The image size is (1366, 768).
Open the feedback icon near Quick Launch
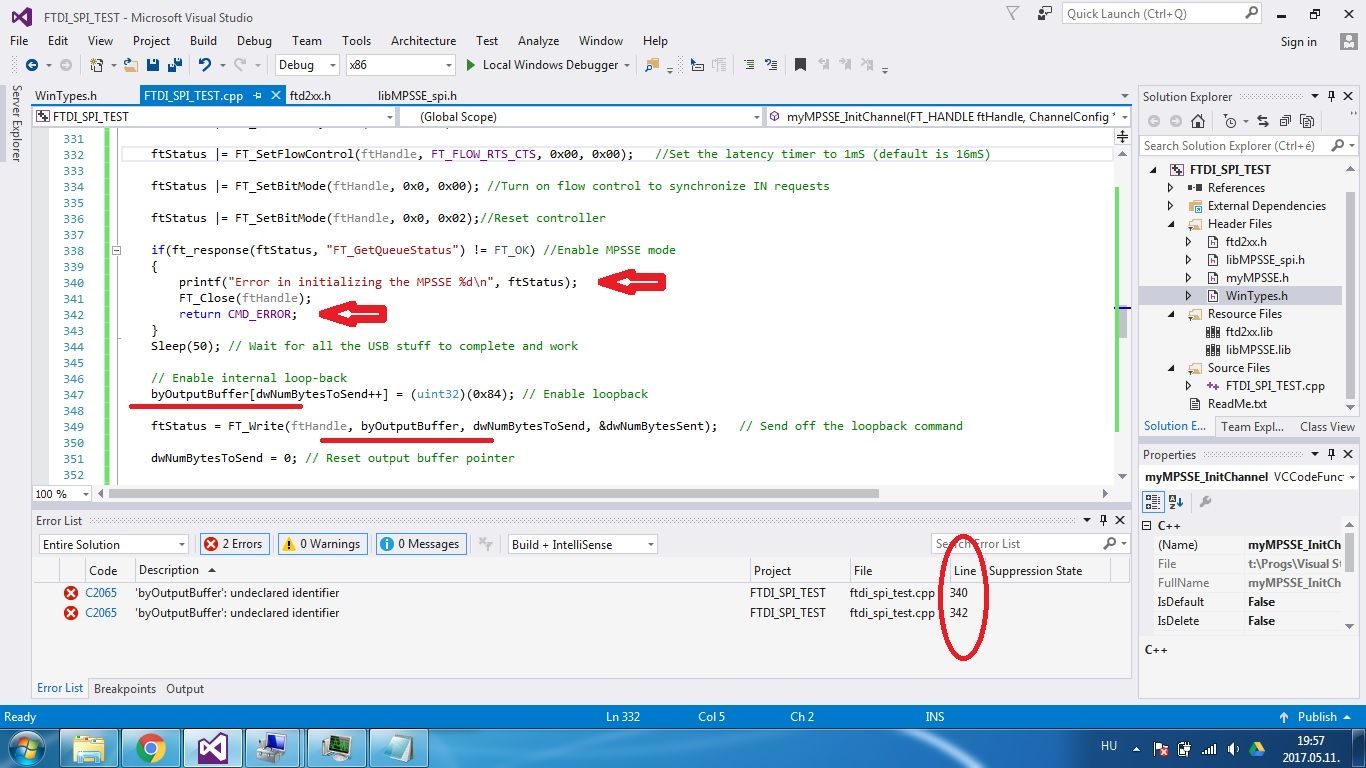point(1045,14)
